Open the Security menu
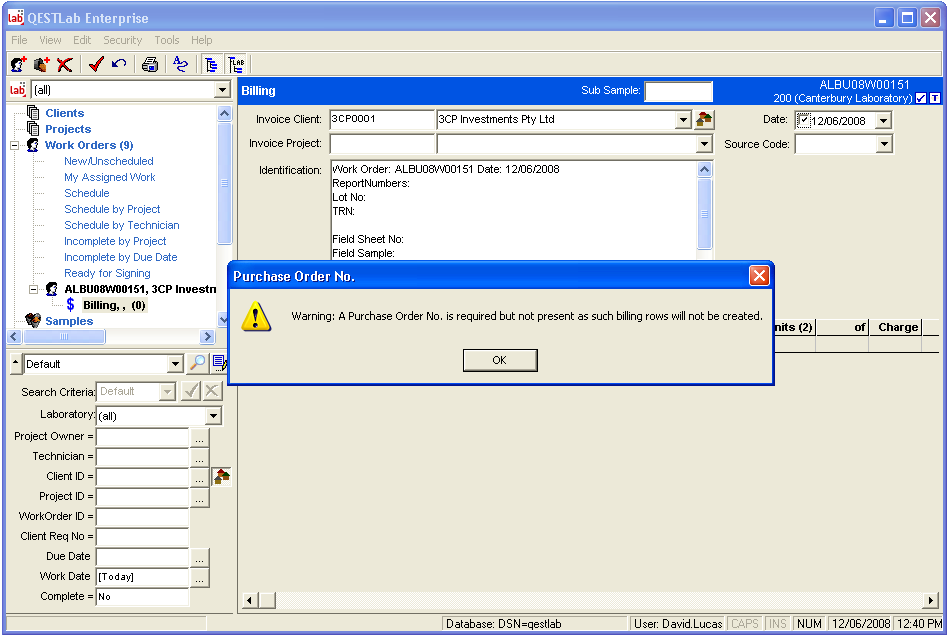 [x=122, y=40]
